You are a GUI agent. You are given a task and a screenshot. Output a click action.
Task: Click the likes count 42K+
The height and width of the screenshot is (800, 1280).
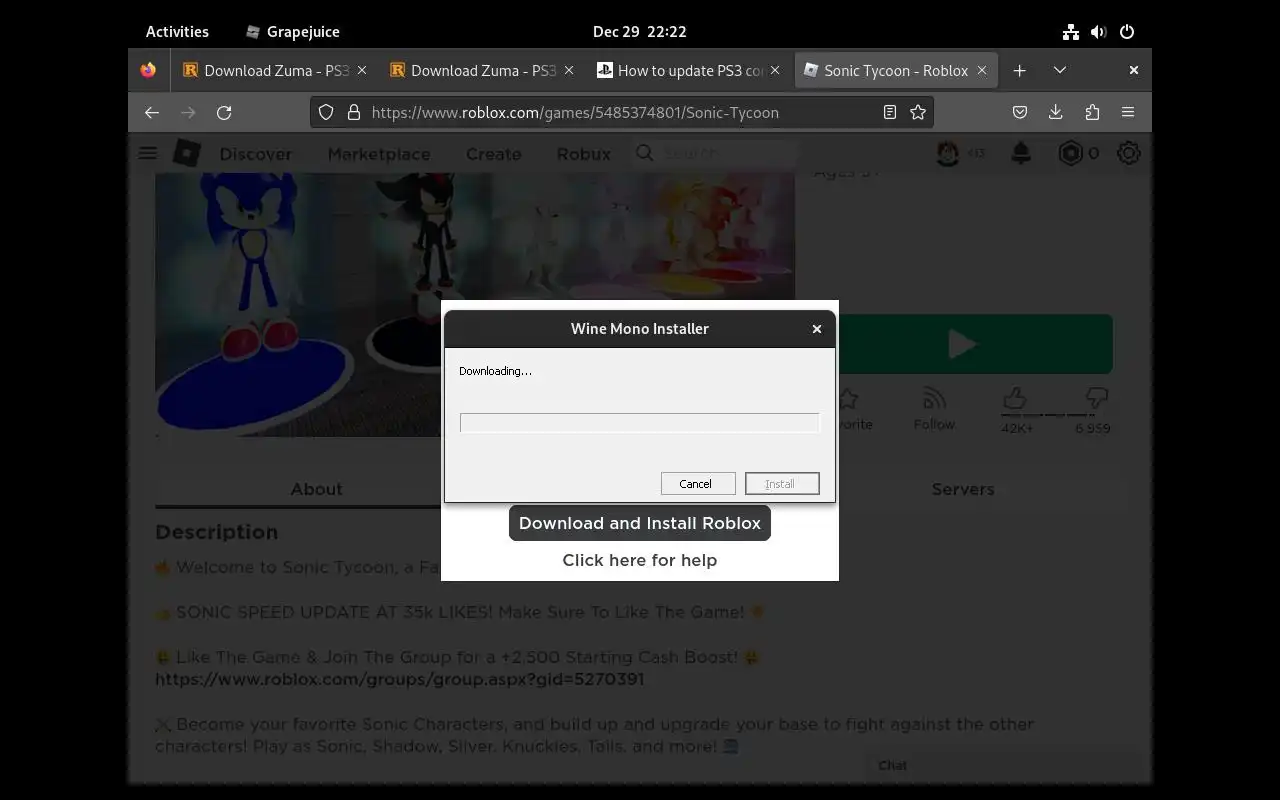point(1018,428)
